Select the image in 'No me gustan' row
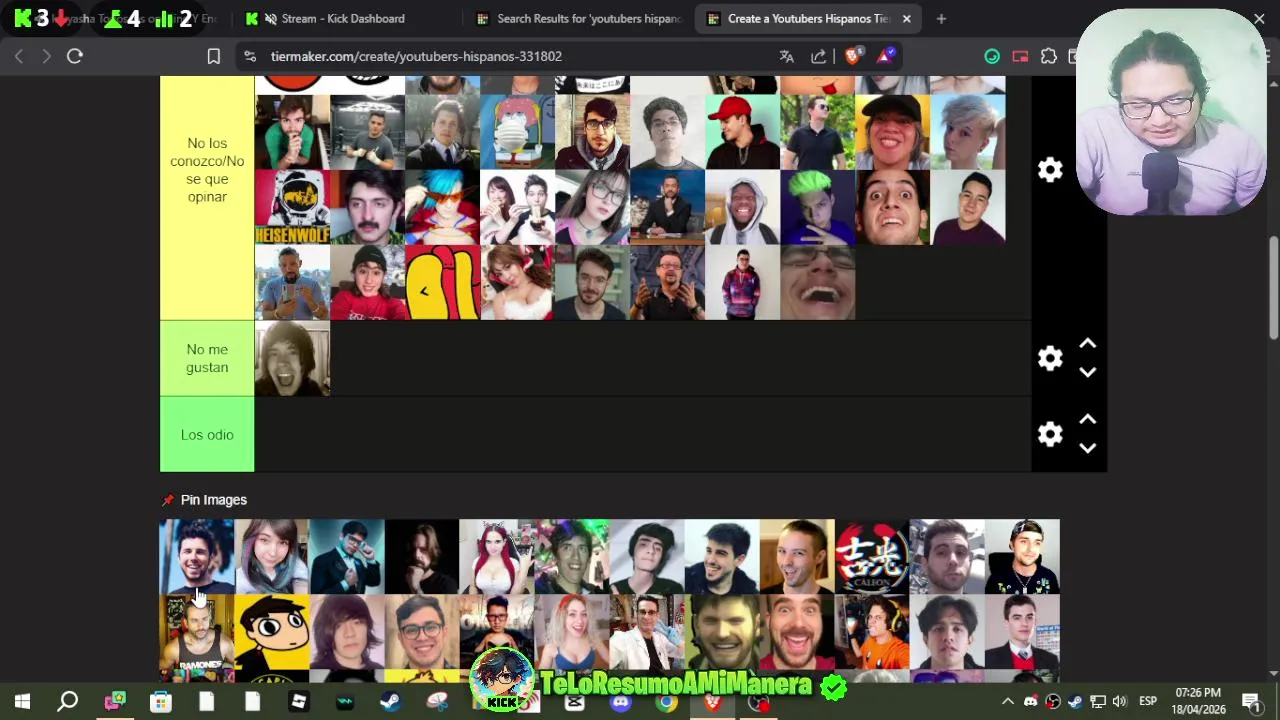Image resolution: width=1280 pixels, height=720 pixels. [x=292, y=358]
